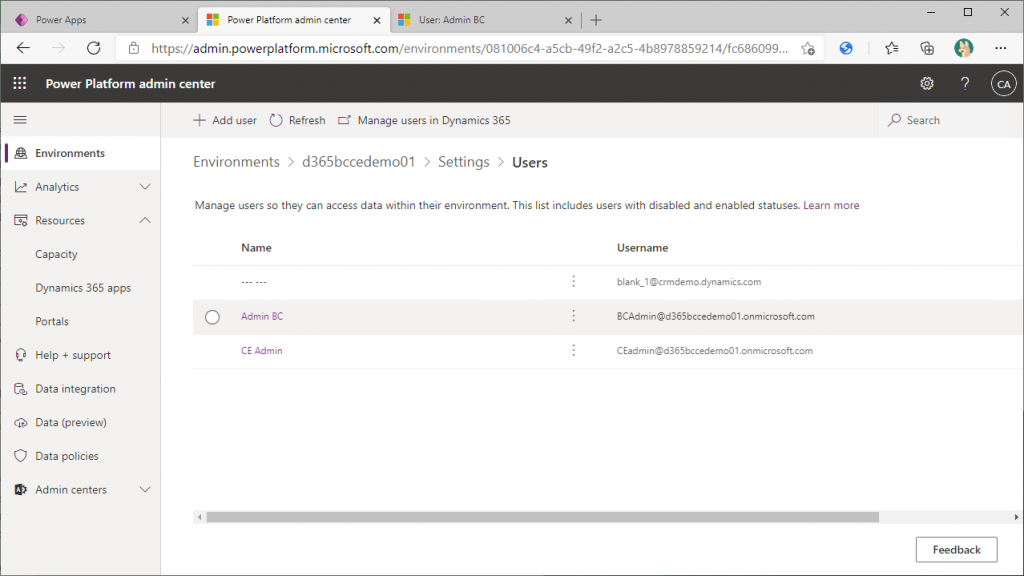View site information lock icon
This screenshot has height=576, width=1024.
point(134,48)
